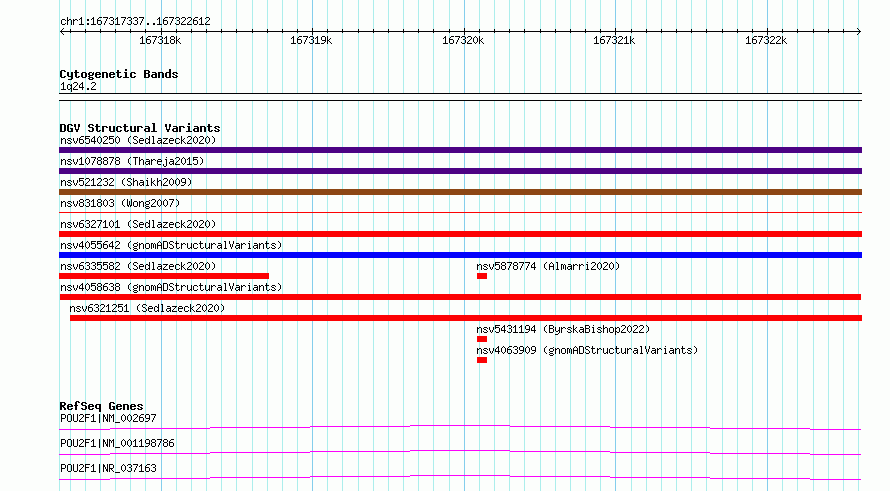The image size is (890, 491).
Task: Click the 167322k ruler position label
Action: click(x=766, y=41)
